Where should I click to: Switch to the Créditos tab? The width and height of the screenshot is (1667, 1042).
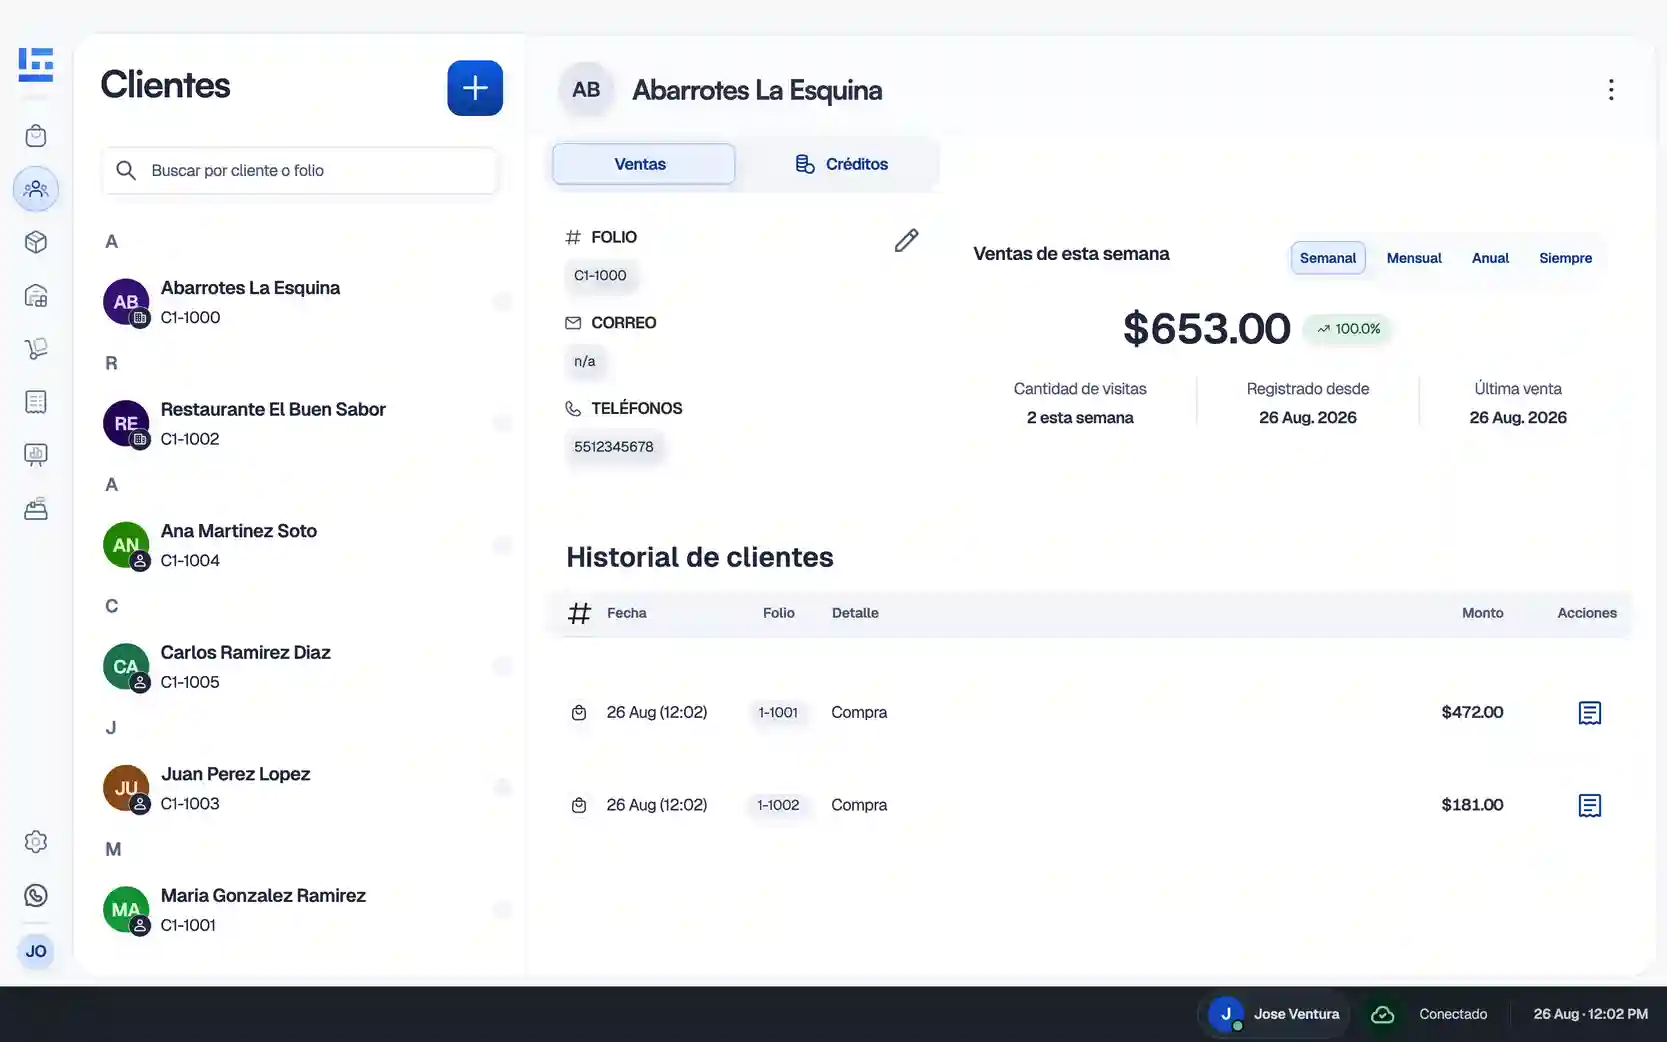pos(842,164)
